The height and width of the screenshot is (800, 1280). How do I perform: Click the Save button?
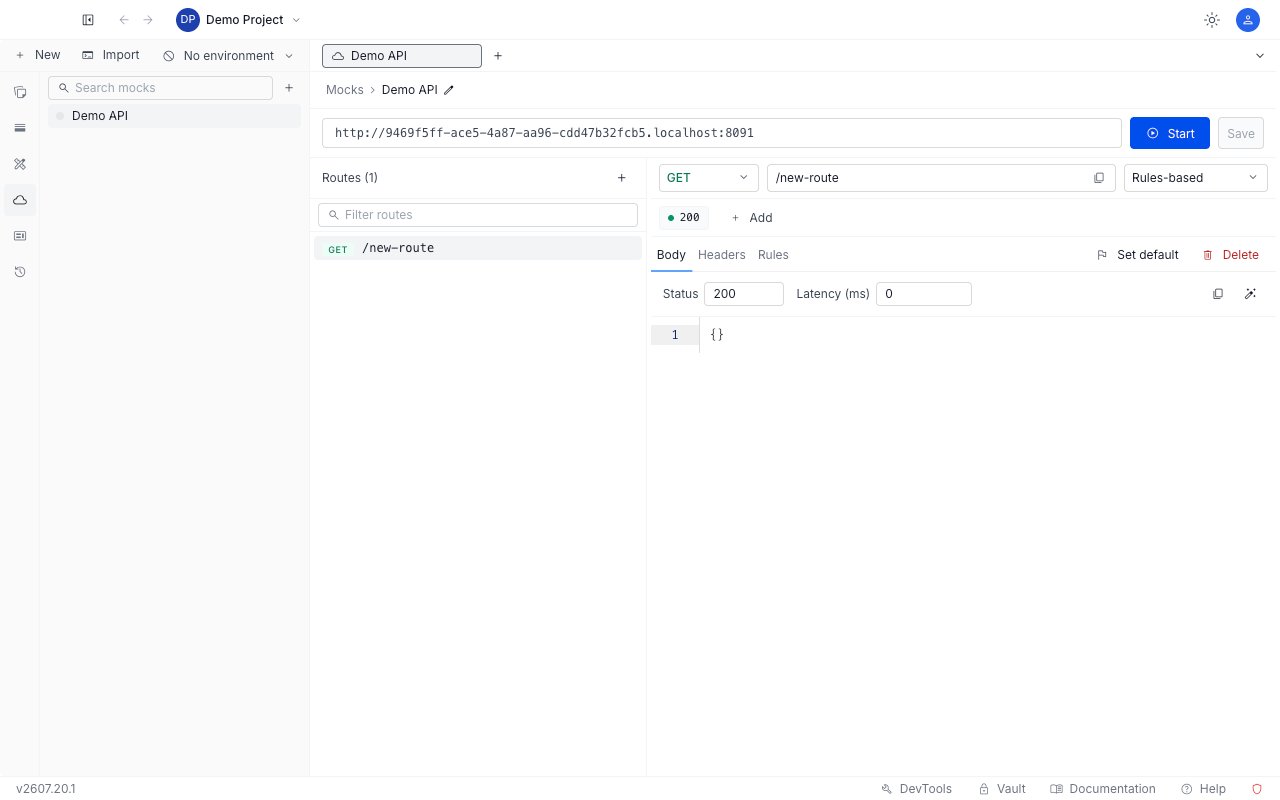[x=1241, y=133]
